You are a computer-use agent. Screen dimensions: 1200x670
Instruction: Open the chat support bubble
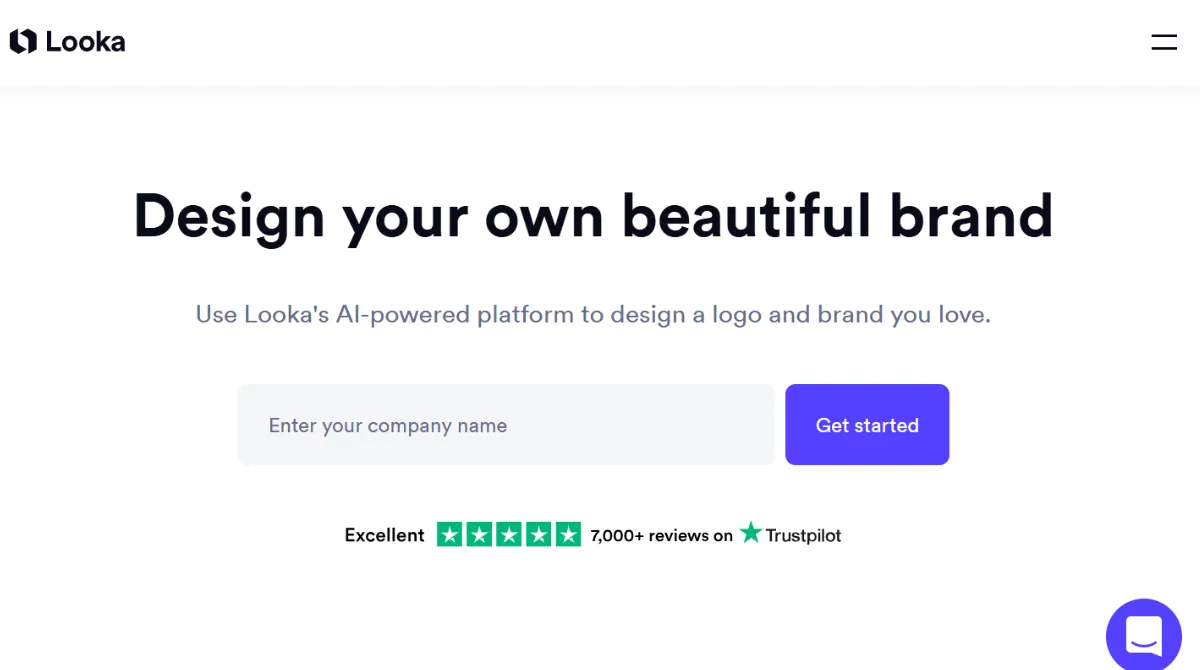tap(1144, 636)
